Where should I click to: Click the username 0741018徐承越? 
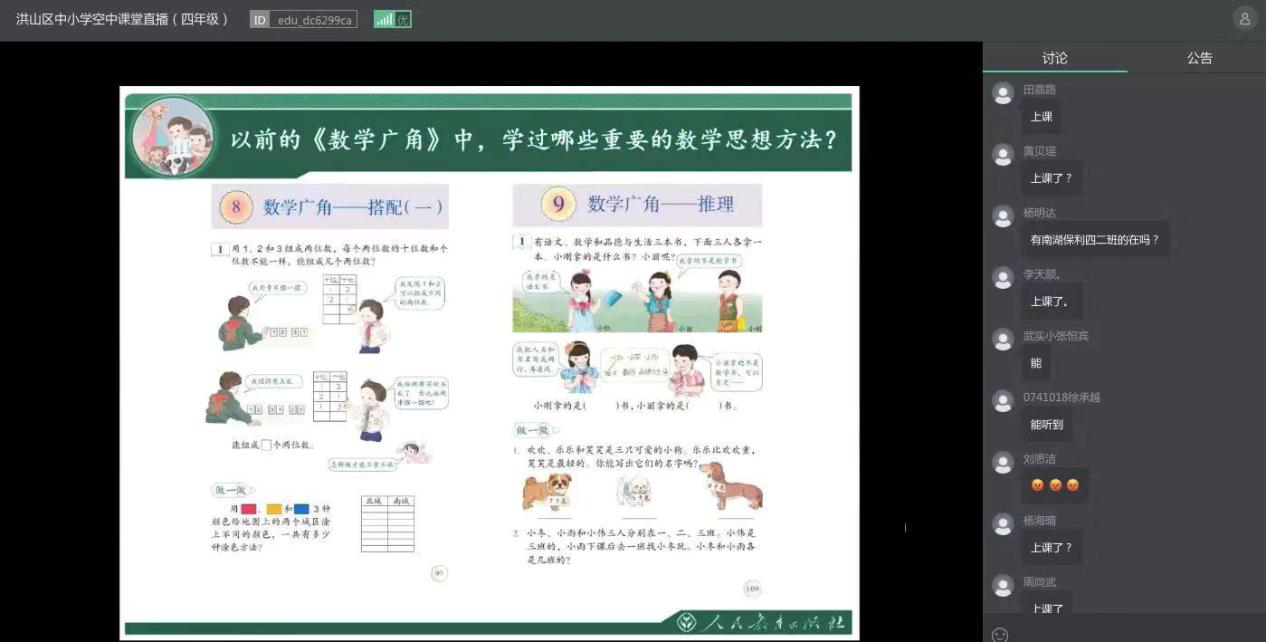coord(1062,397)
